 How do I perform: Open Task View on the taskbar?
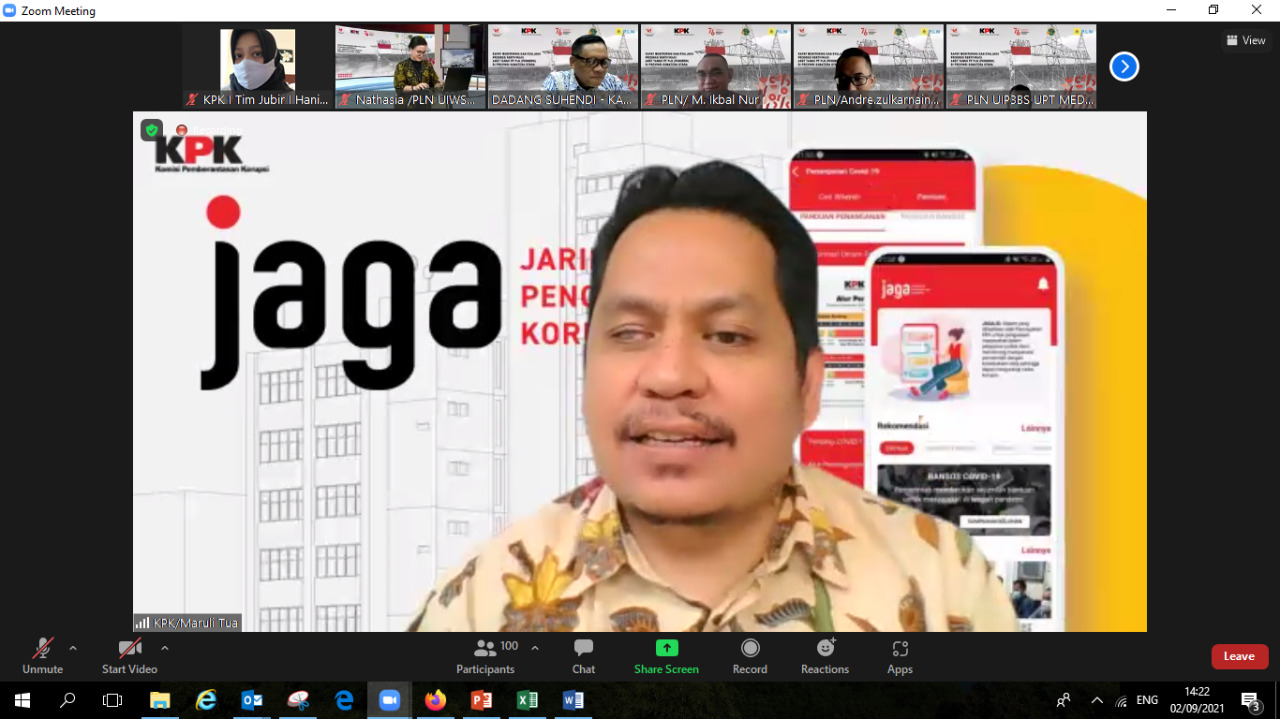click(112, 700)
